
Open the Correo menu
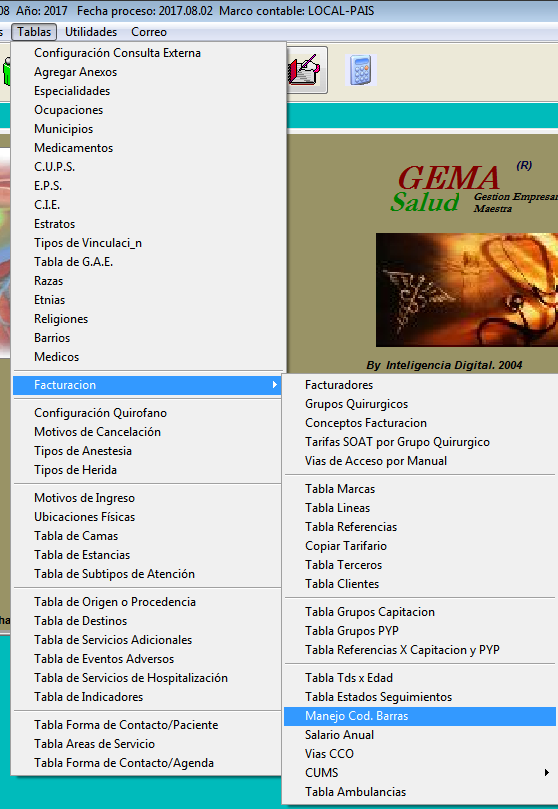click(x=149, y=32)
